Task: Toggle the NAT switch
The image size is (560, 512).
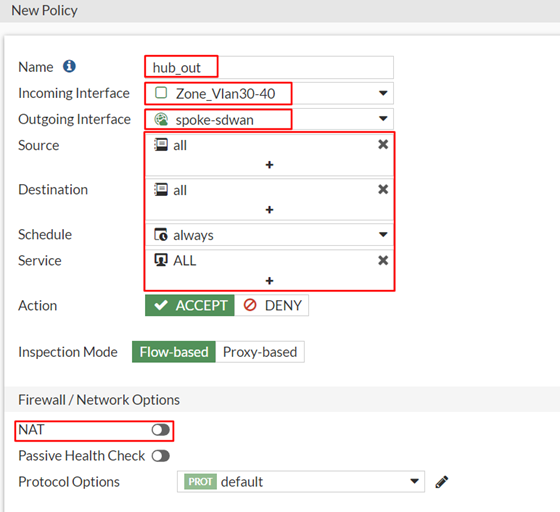Action: (160, 430)
